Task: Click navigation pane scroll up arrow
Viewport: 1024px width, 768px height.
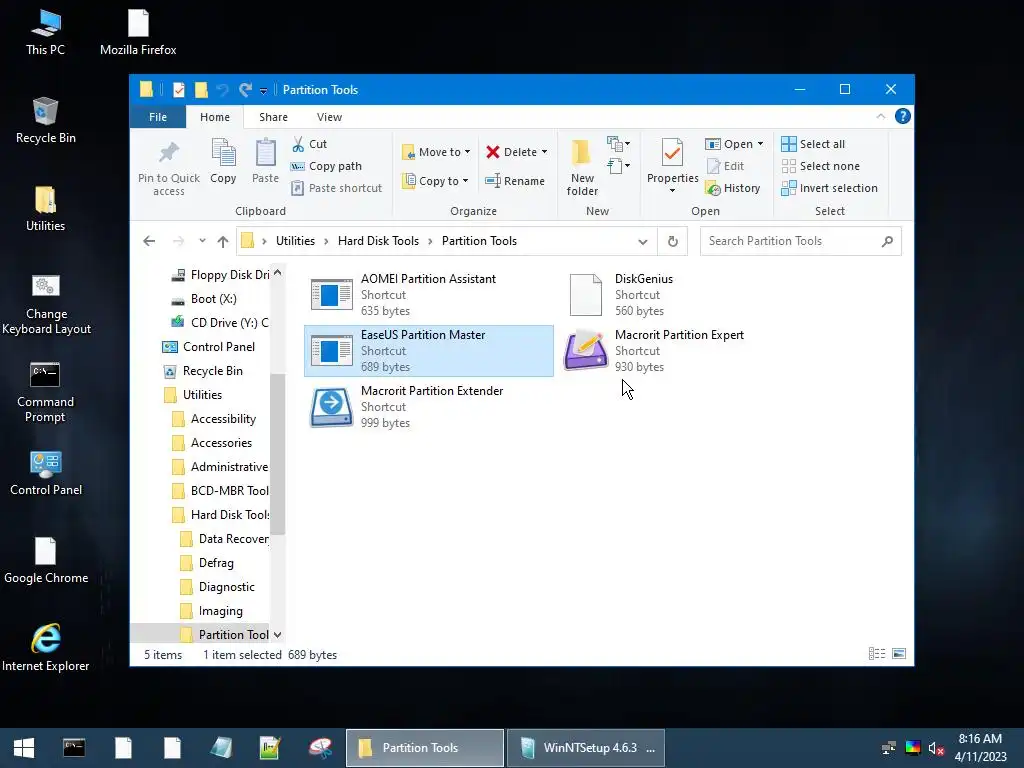Action: 278,273
